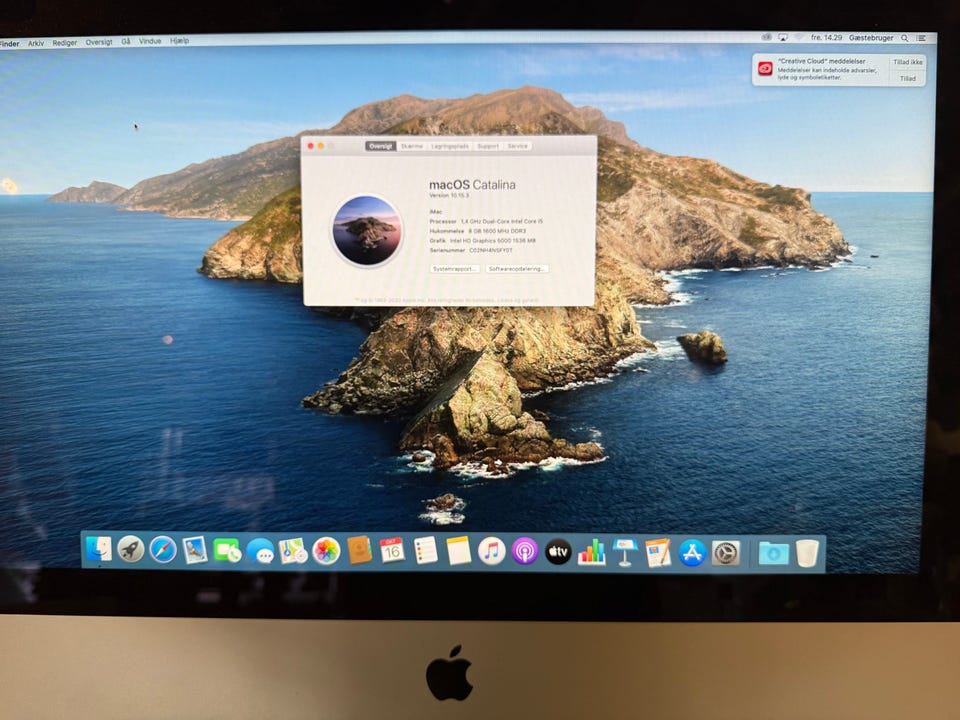Screen dimensions: 960x720
Task: Open the Apple TV app in the Dock
Action: tap(558, 552)
